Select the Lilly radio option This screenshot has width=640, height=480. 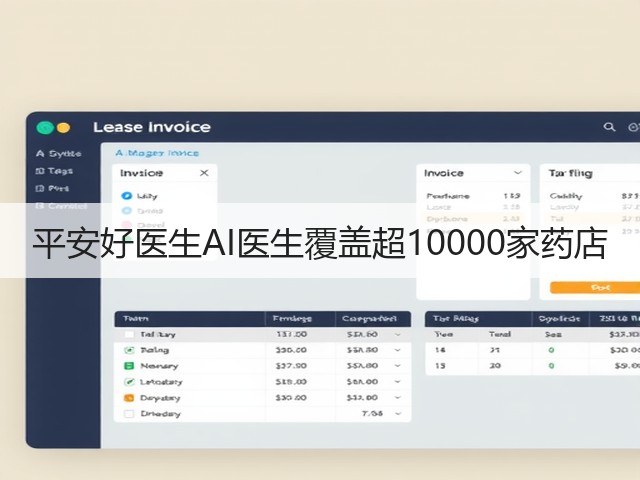point(127,196)
